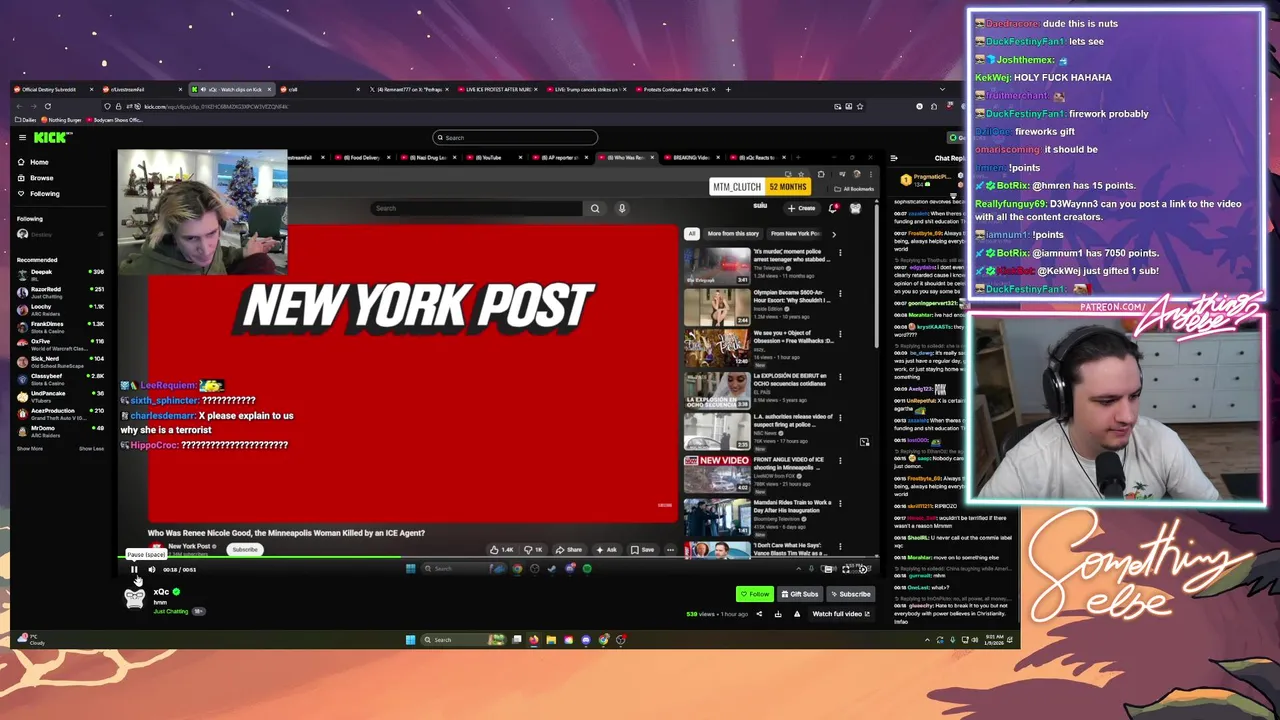1280x720 pixels.
Task: Select Loochy recommended channel
Action: tap(60, 308)
